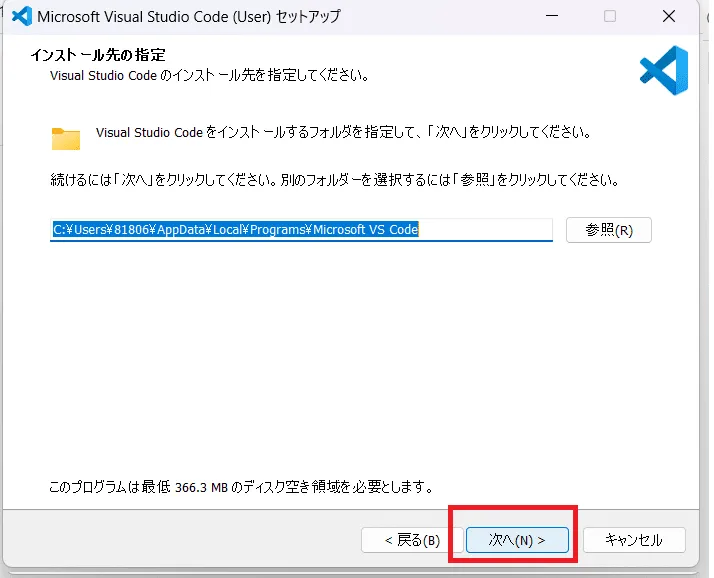Click the yellow folder icon
The image size is (714, 578).
pyautogui.click(x=66, y=138)
